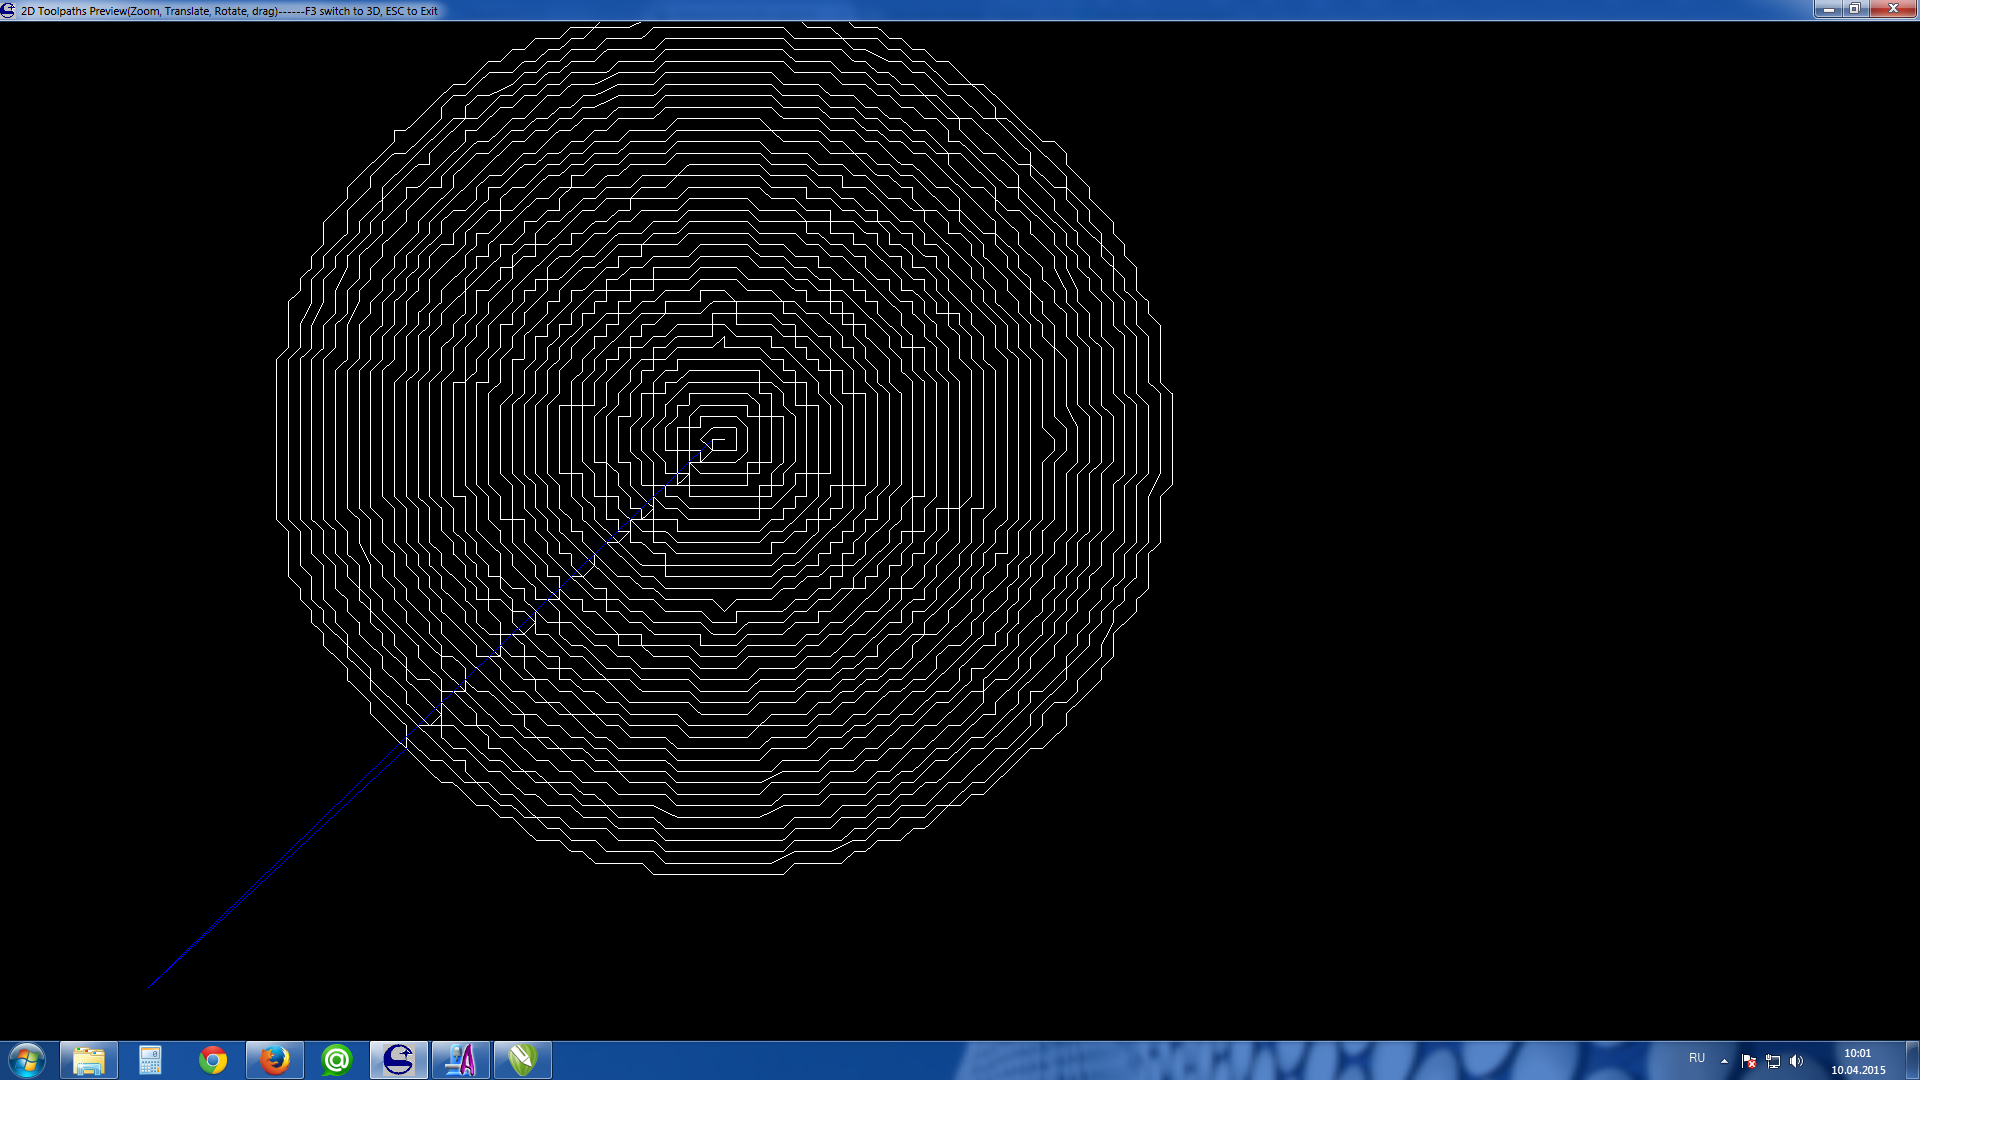The image size is (2016, 1140).
Task: Open Windows Explorer from the taskbar
Action: (x=89, y=1060)
